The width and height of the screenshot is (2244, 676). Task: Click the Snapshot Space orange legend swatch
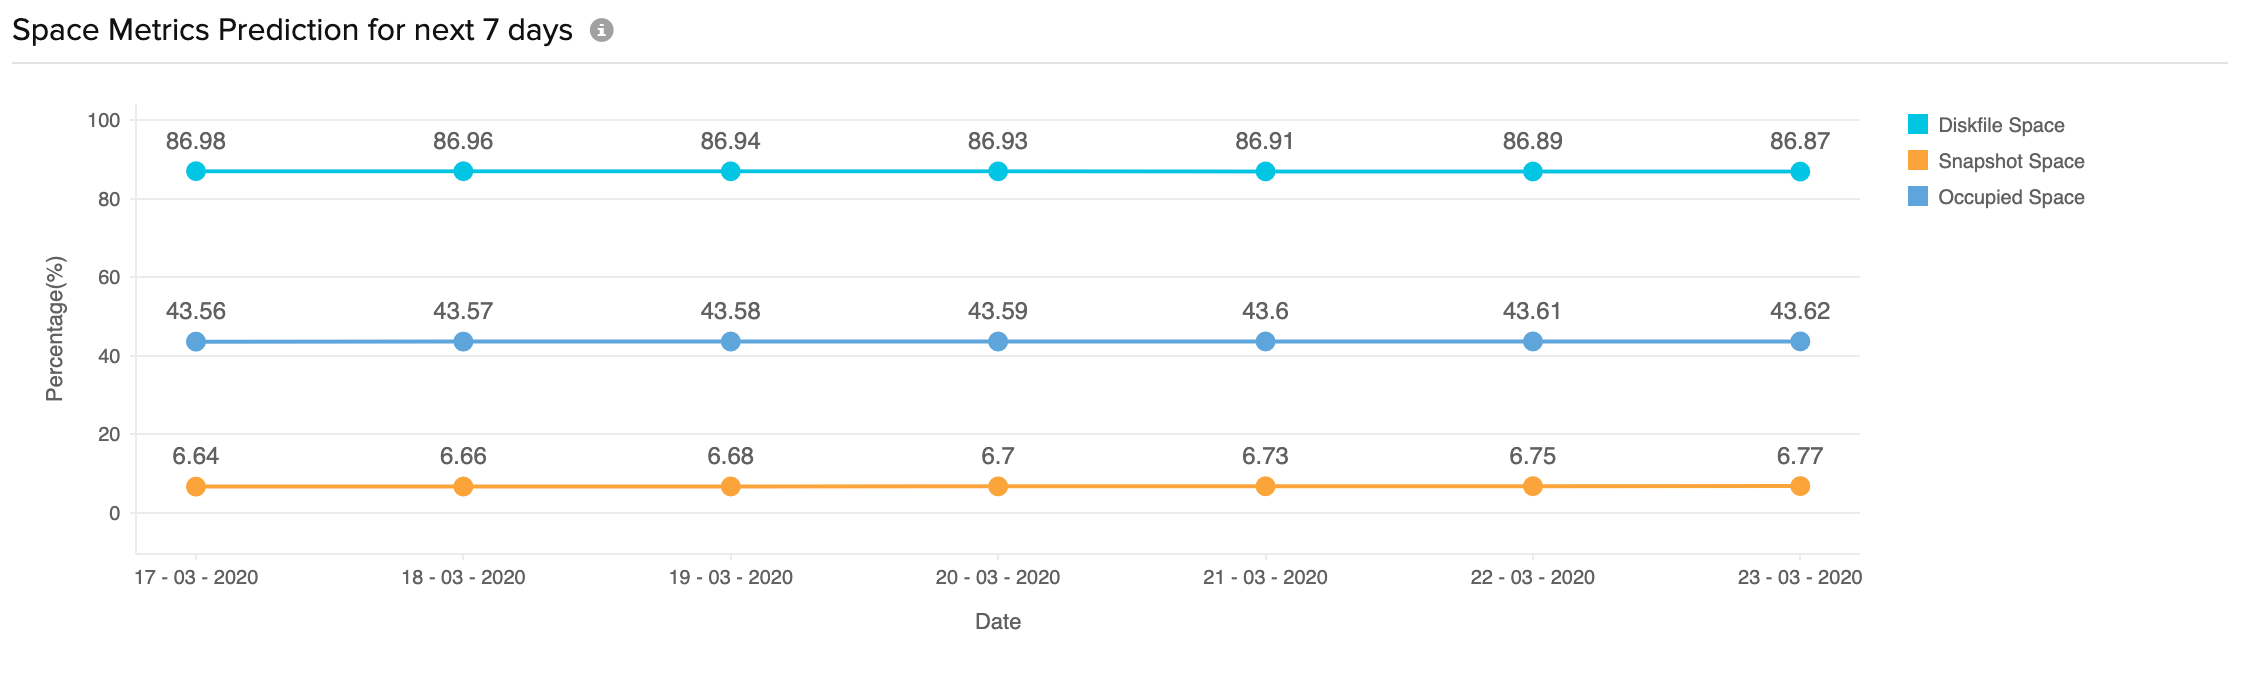tap(1917, 161)
